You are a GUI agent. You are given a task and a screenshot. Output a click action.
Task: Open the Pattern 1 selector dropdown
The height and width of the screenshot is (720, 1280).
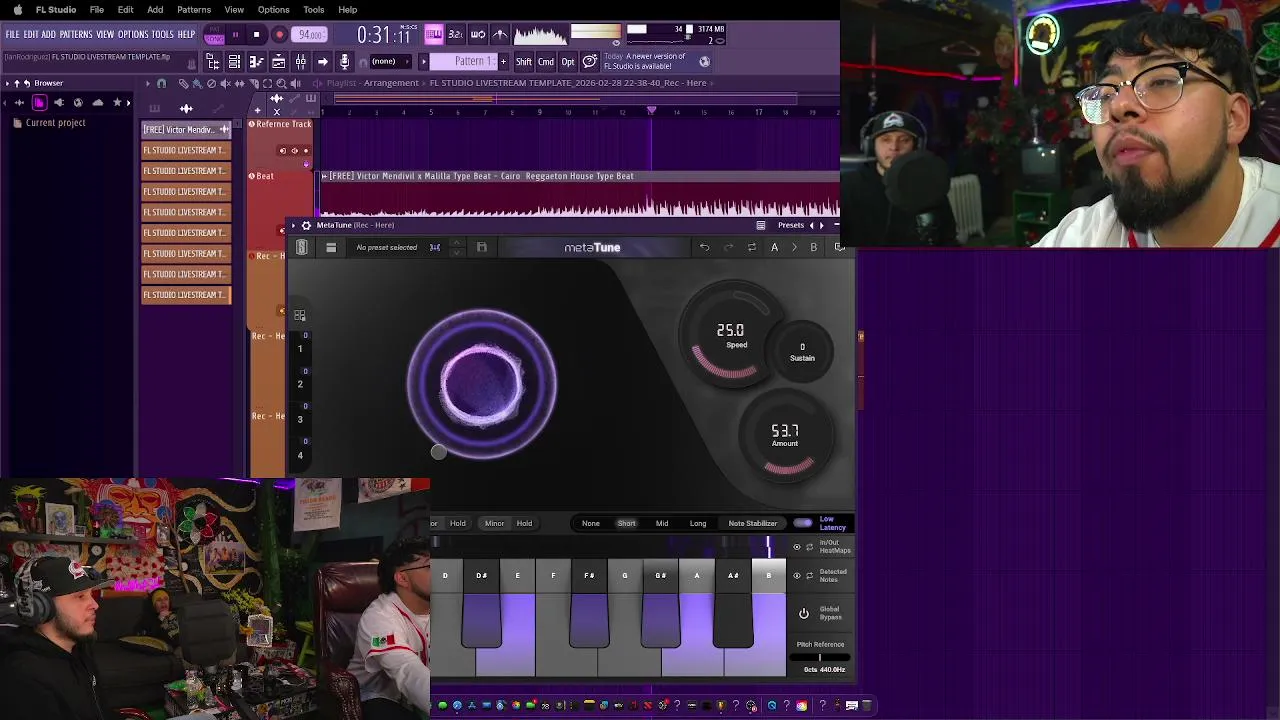point(475,62)
